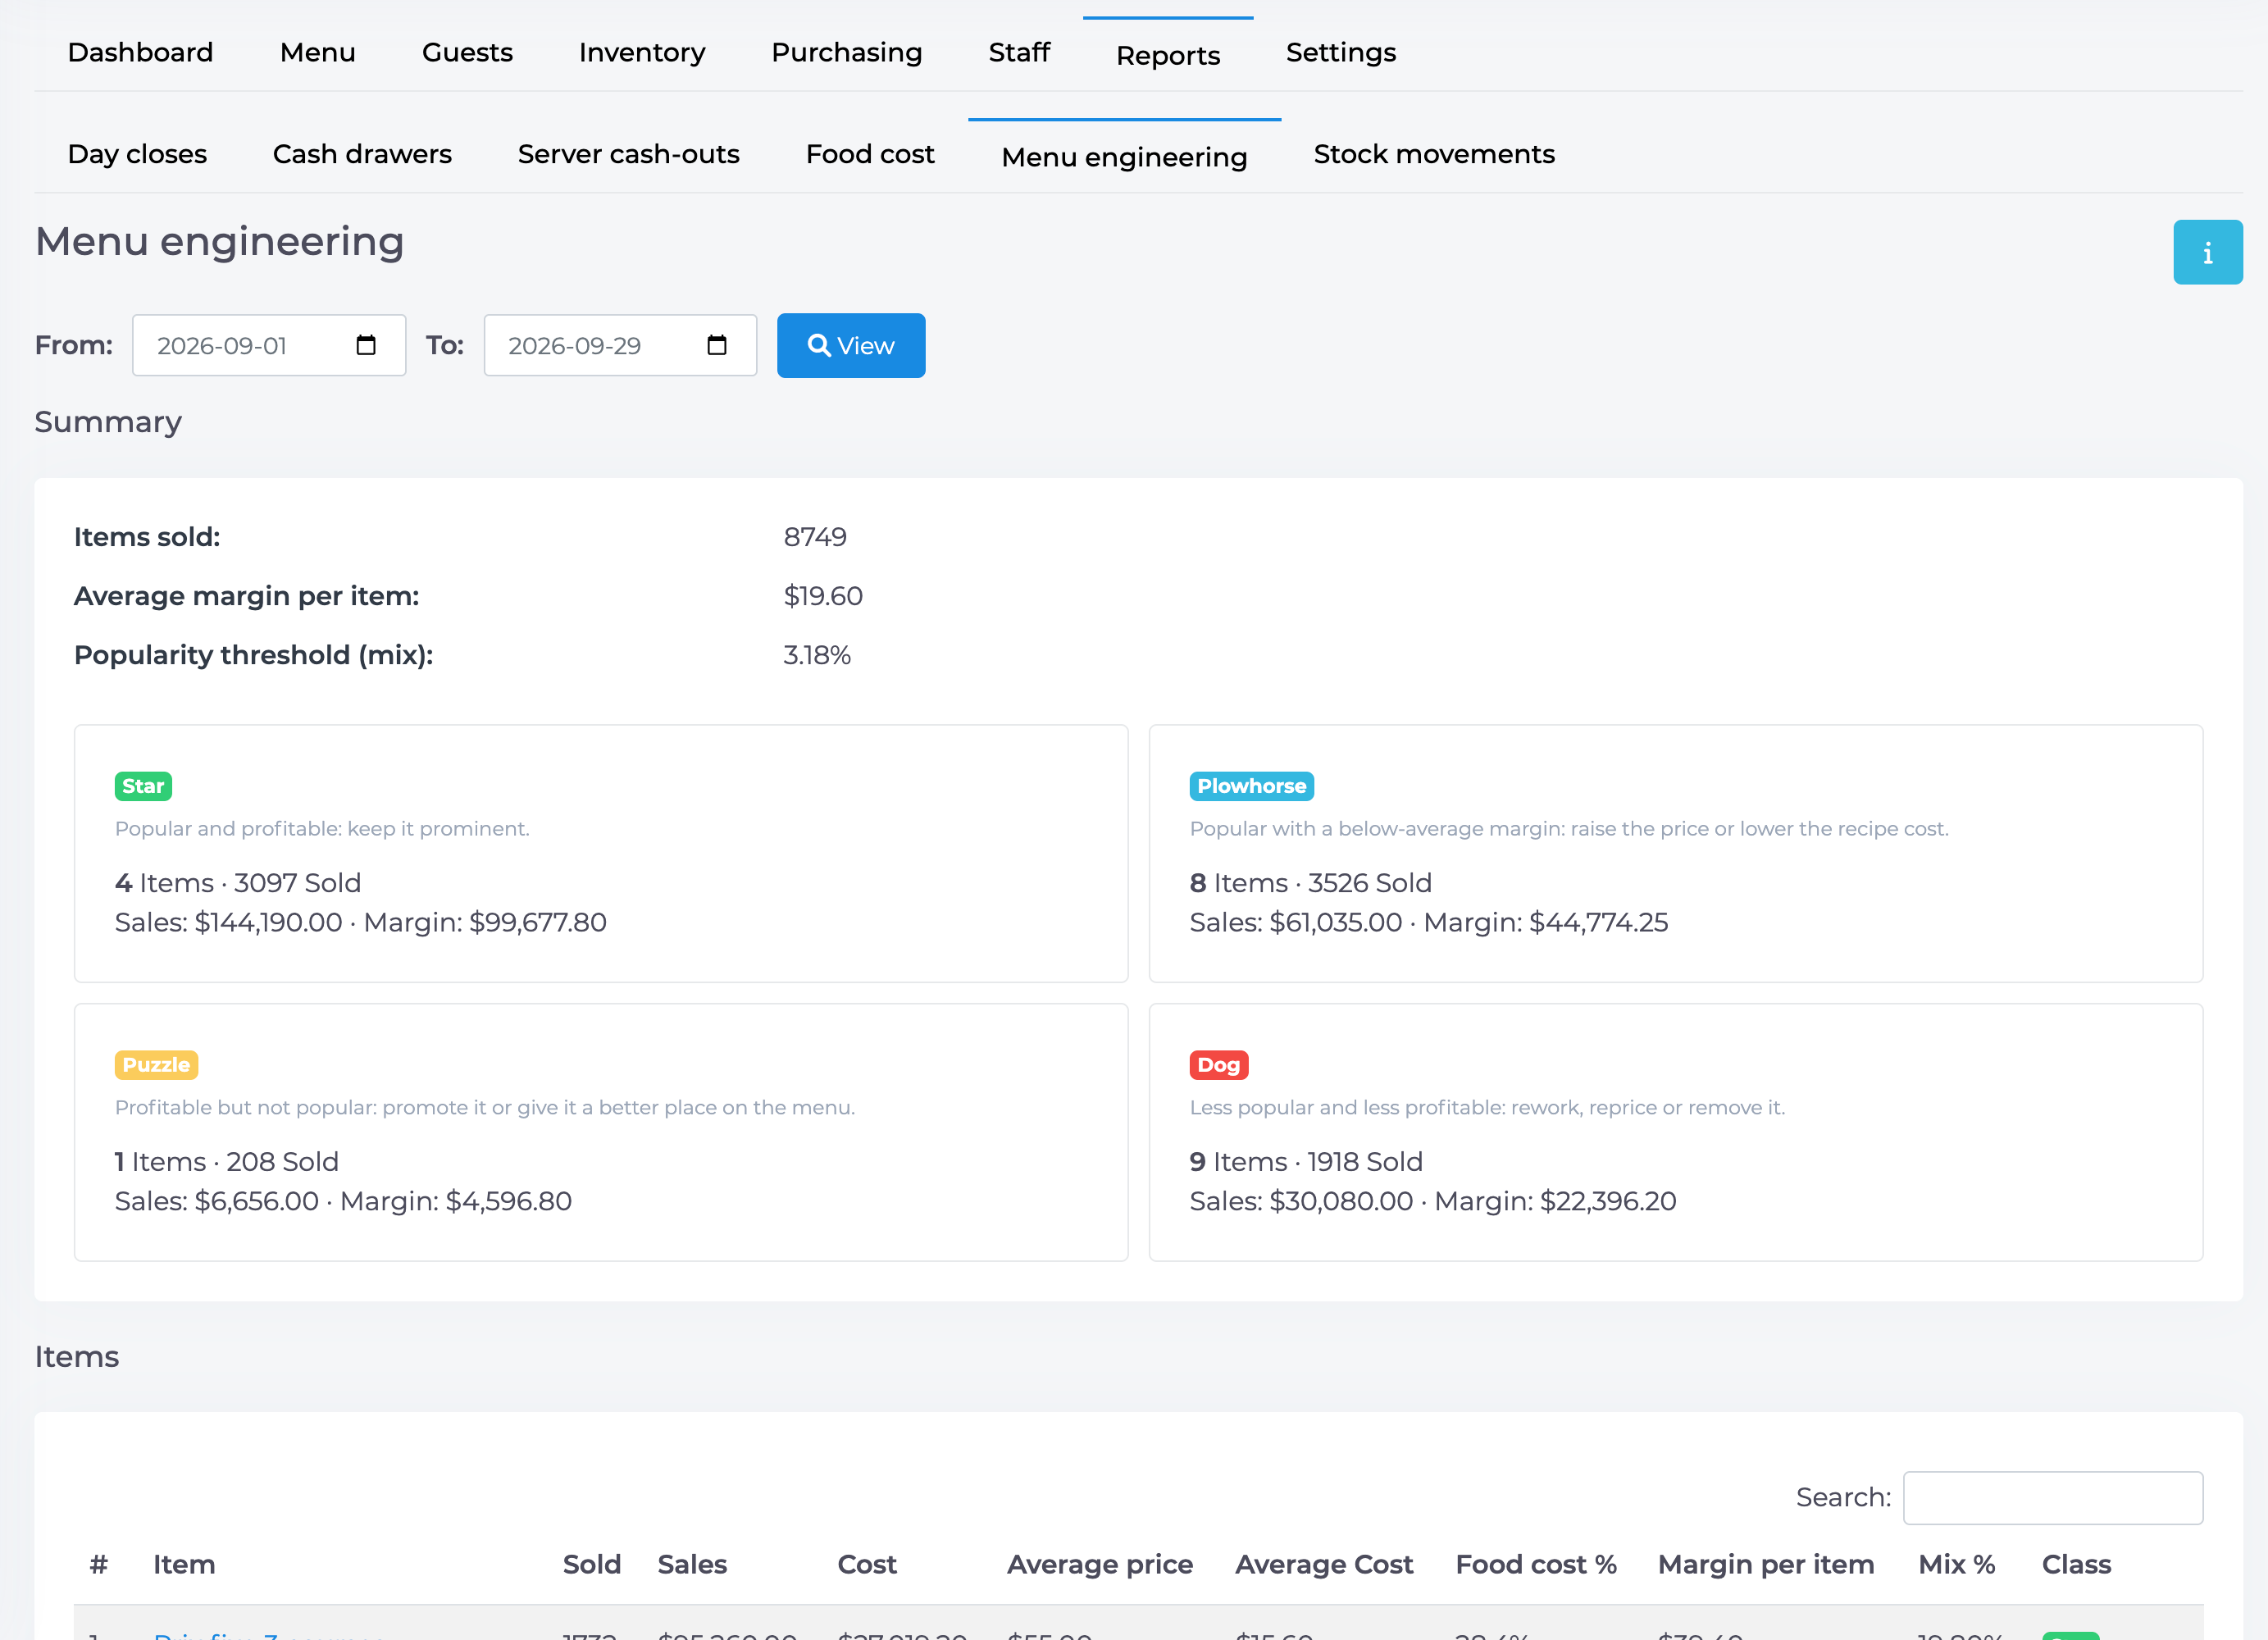2268x1640 pixels.
Task: Sort table by # column
Action: tap(98, 1564)
